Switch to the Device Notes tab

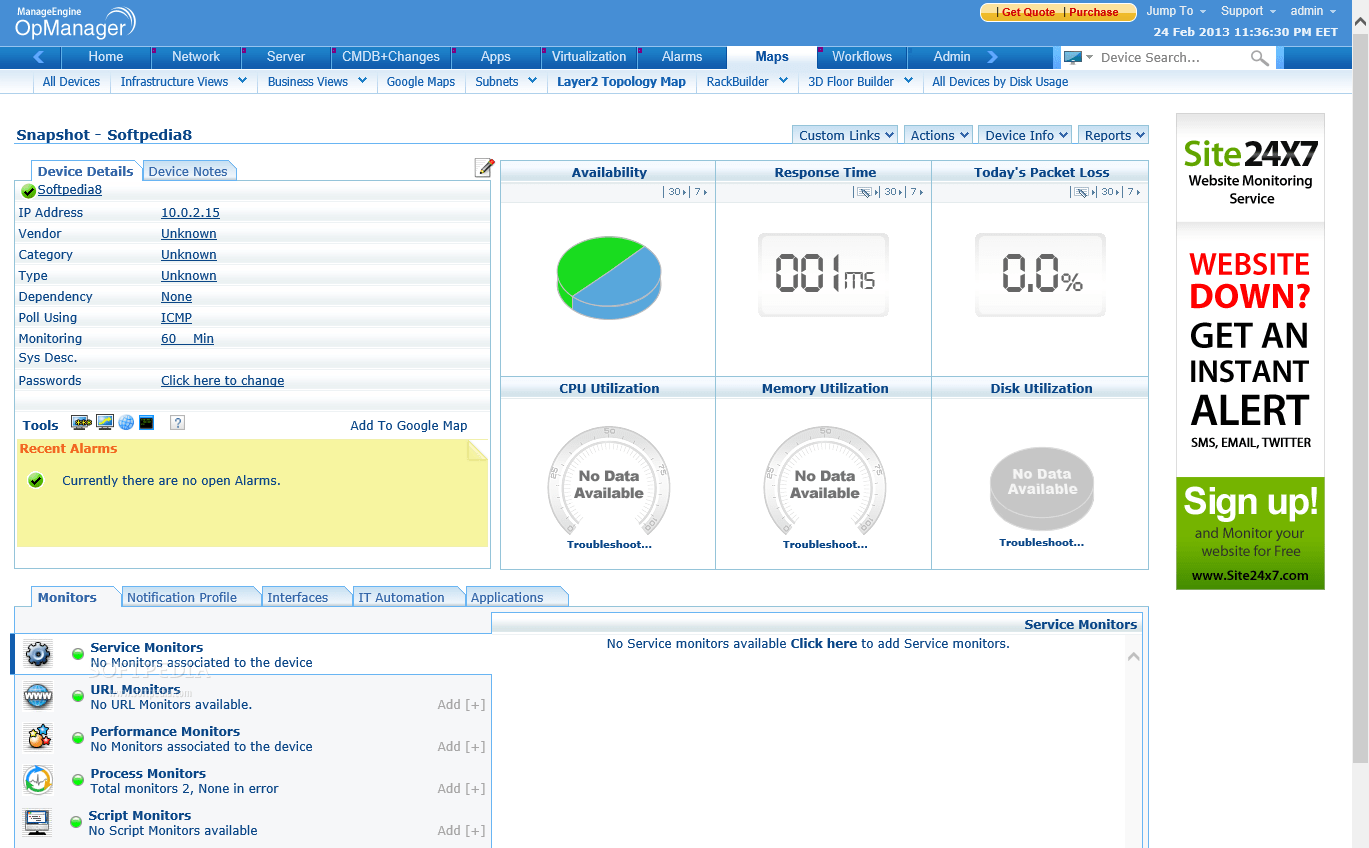pyautogui.click(x=188, y=171)
